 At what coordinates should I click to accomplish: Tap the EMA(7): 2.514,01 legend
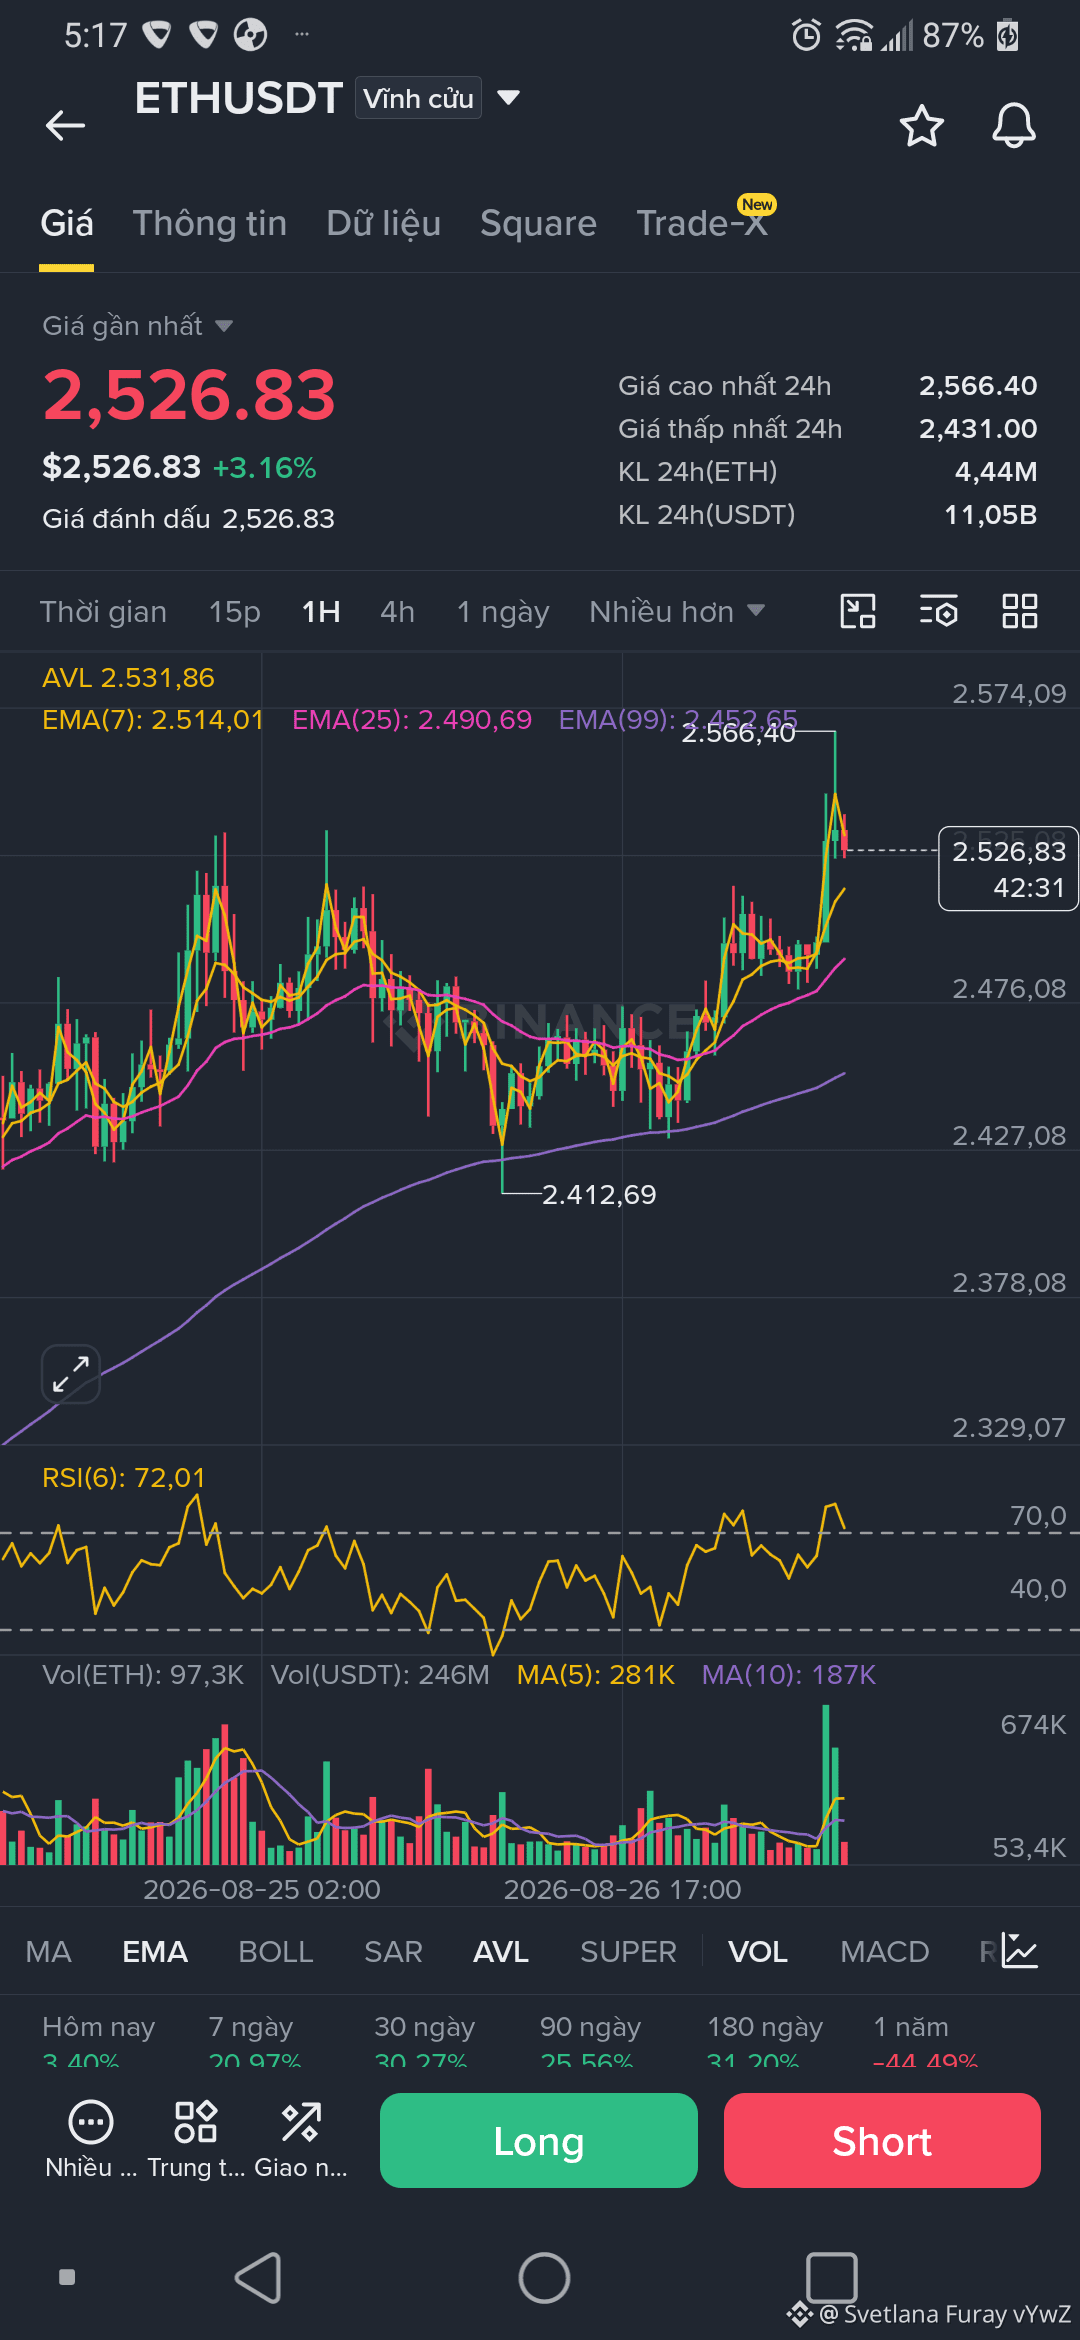click(153, 720)
